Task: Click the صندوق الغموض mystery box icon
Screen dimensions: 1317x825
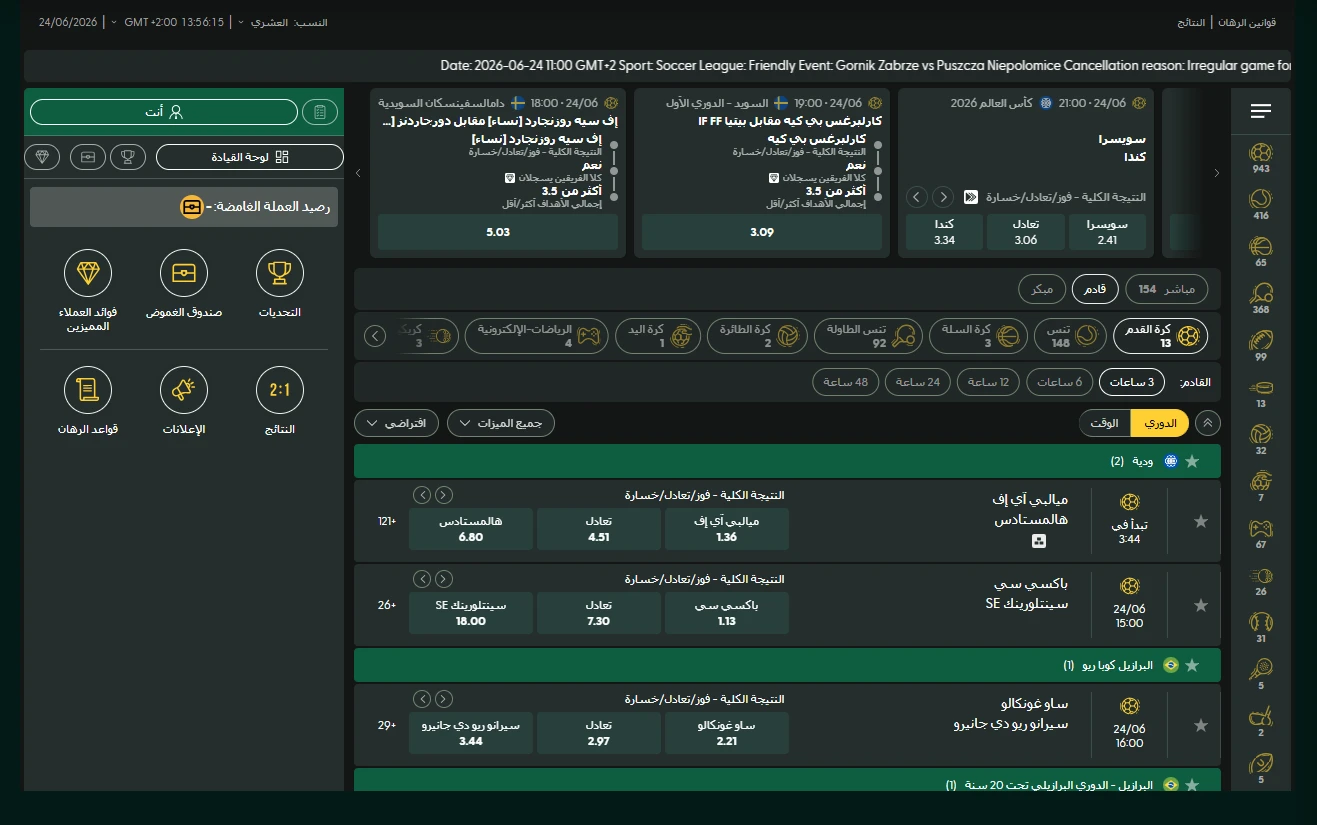Action: (x=184, y=273)
